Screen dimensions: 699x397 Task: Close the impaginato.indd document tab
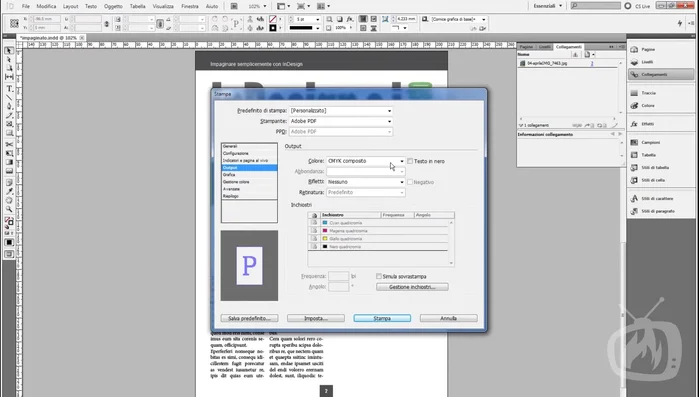pos(82,38)
